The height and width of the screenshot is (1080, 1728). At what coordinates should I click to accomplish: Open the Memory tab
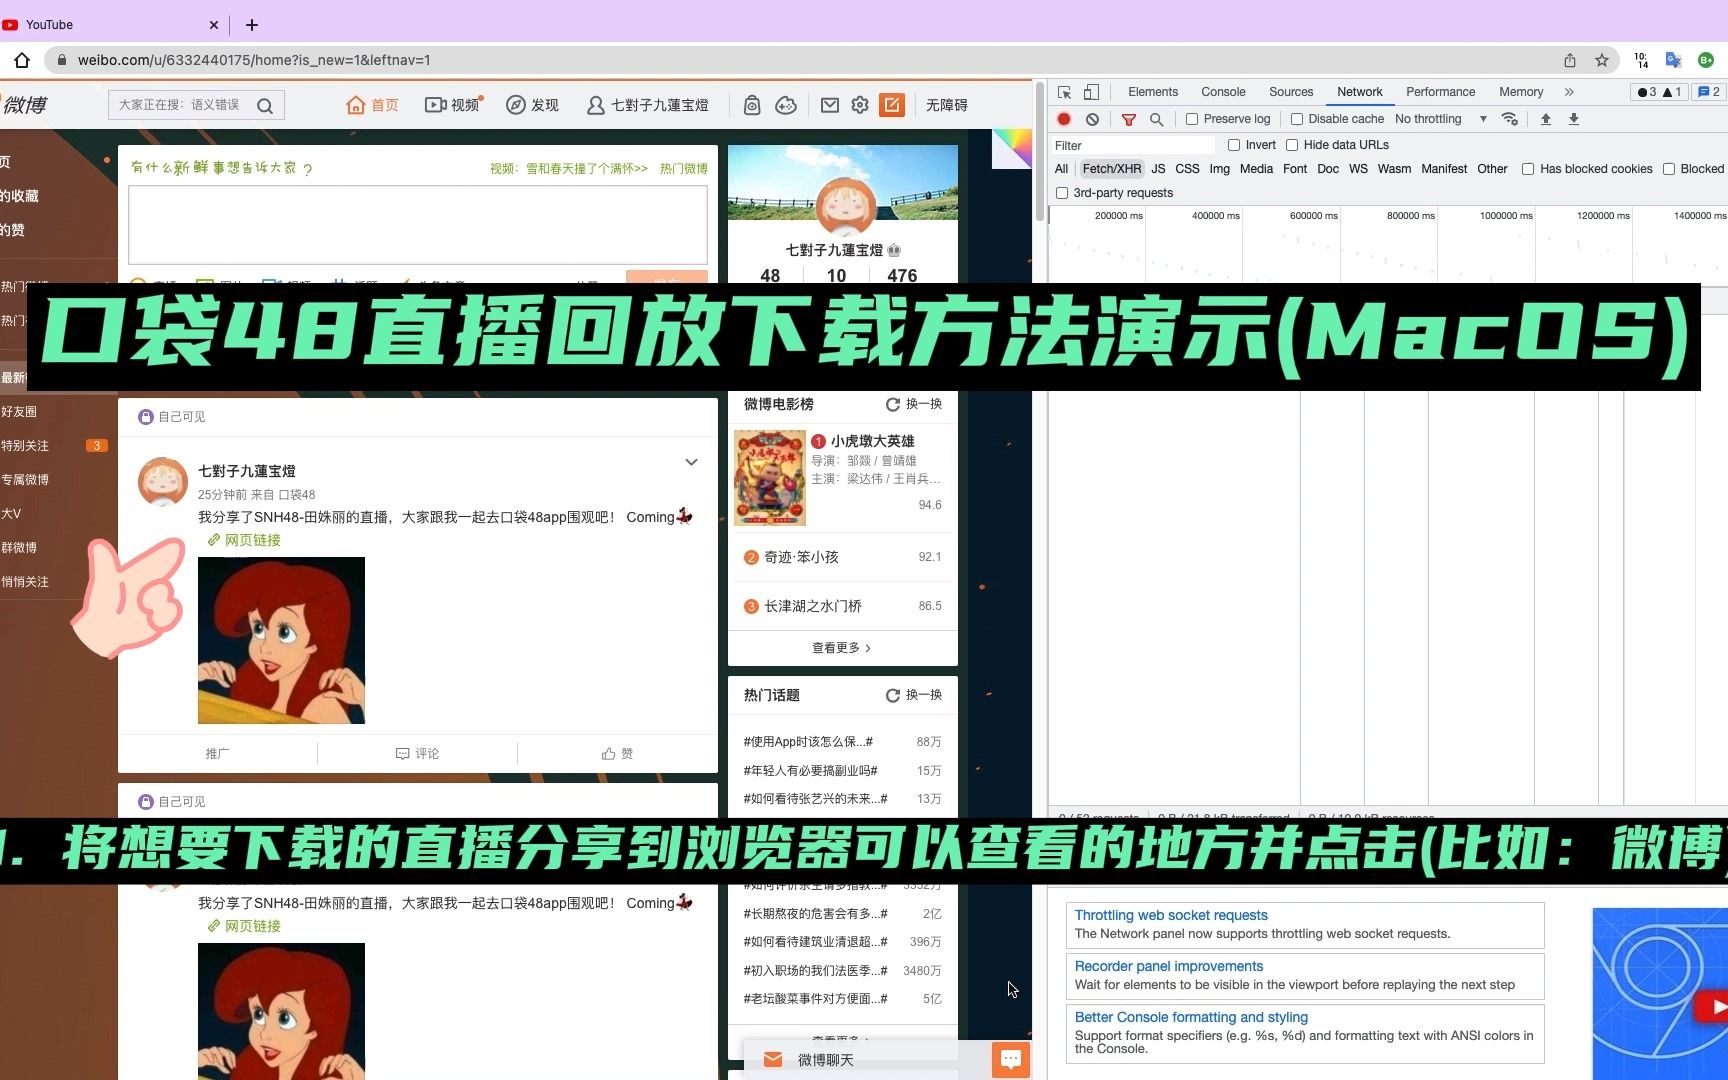click(x=1521, y=92)
